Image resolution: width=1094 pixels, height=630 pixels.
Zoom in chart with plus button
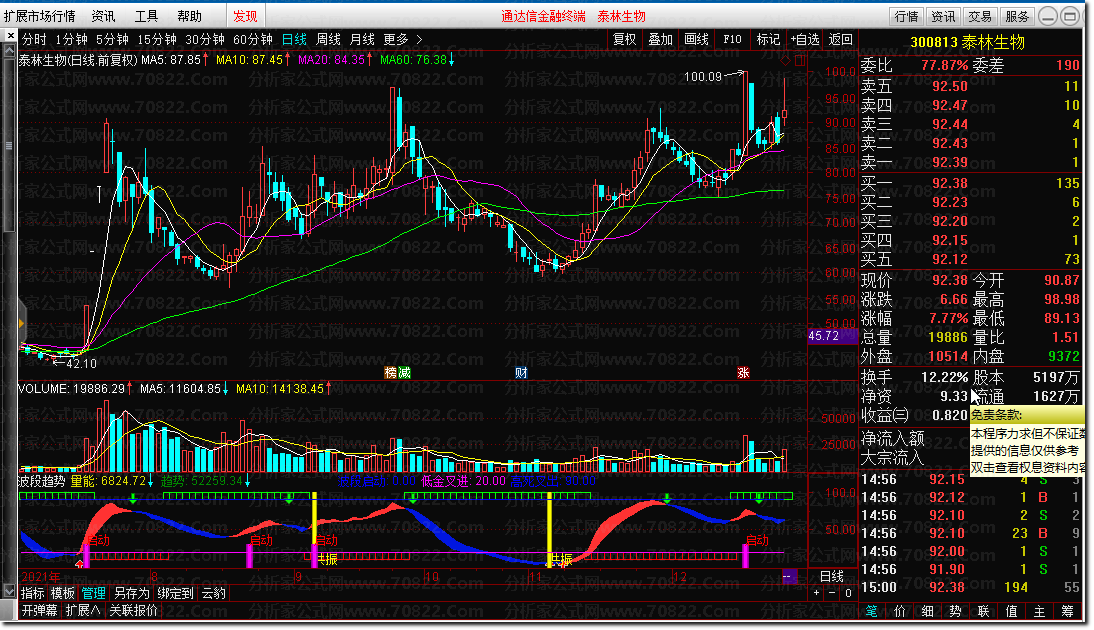coord(816,593)
